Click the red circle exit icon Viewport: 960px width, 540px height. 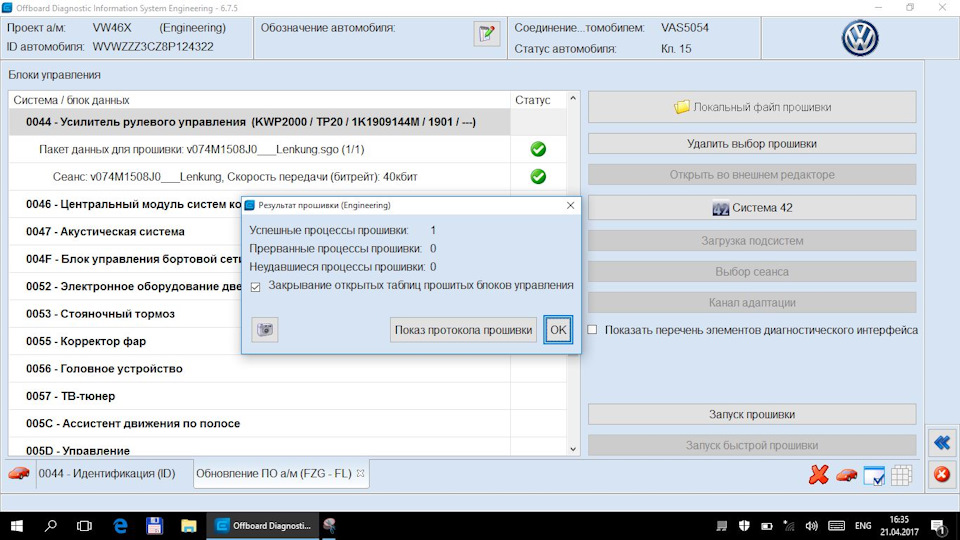[942, 474]
